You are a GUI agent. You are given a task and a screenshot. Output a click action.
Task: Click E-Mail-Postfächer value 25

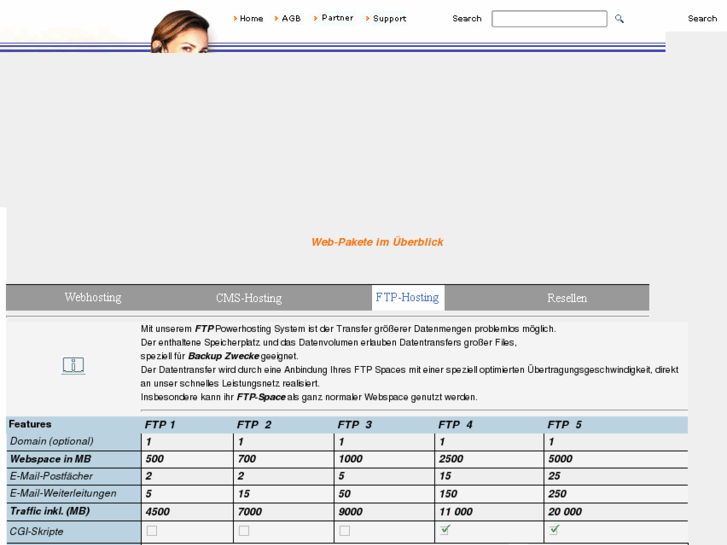[x=554, y=476]
